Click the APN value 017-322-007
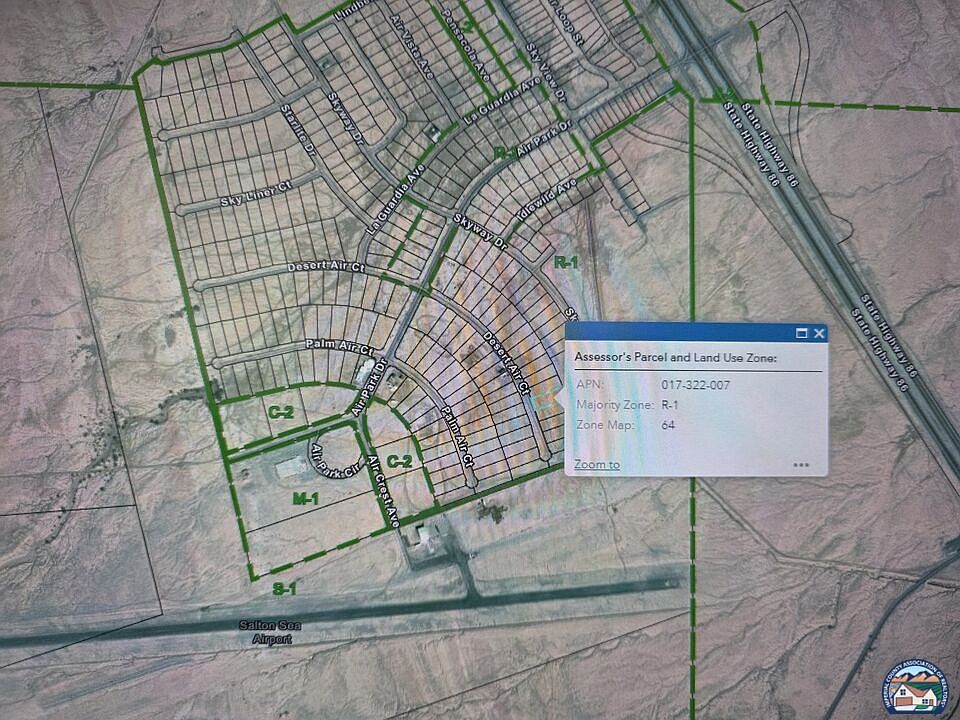The width and height of the screenshot is (960, 720). 694,384
